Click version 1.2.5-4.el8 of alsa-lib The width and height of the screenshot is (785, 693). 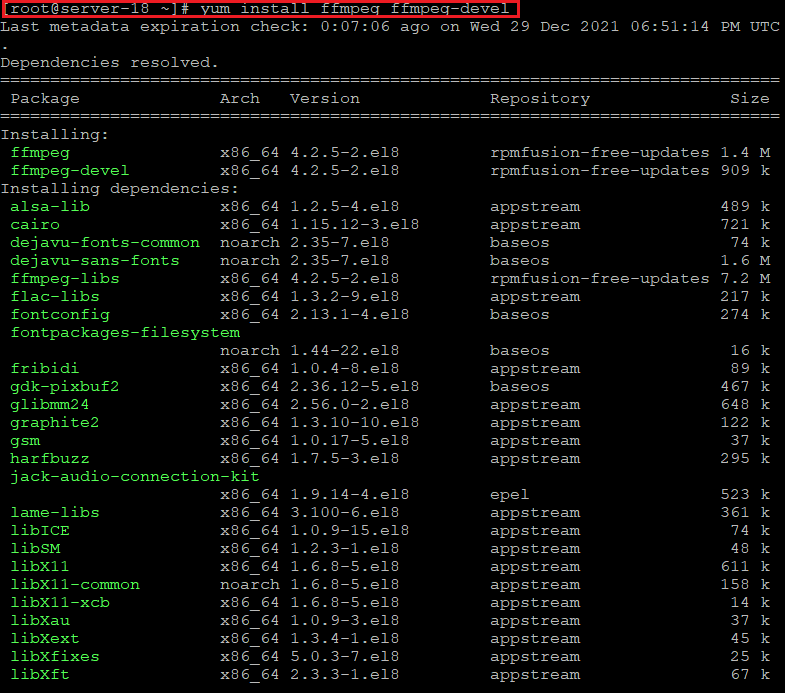(345, 207)
